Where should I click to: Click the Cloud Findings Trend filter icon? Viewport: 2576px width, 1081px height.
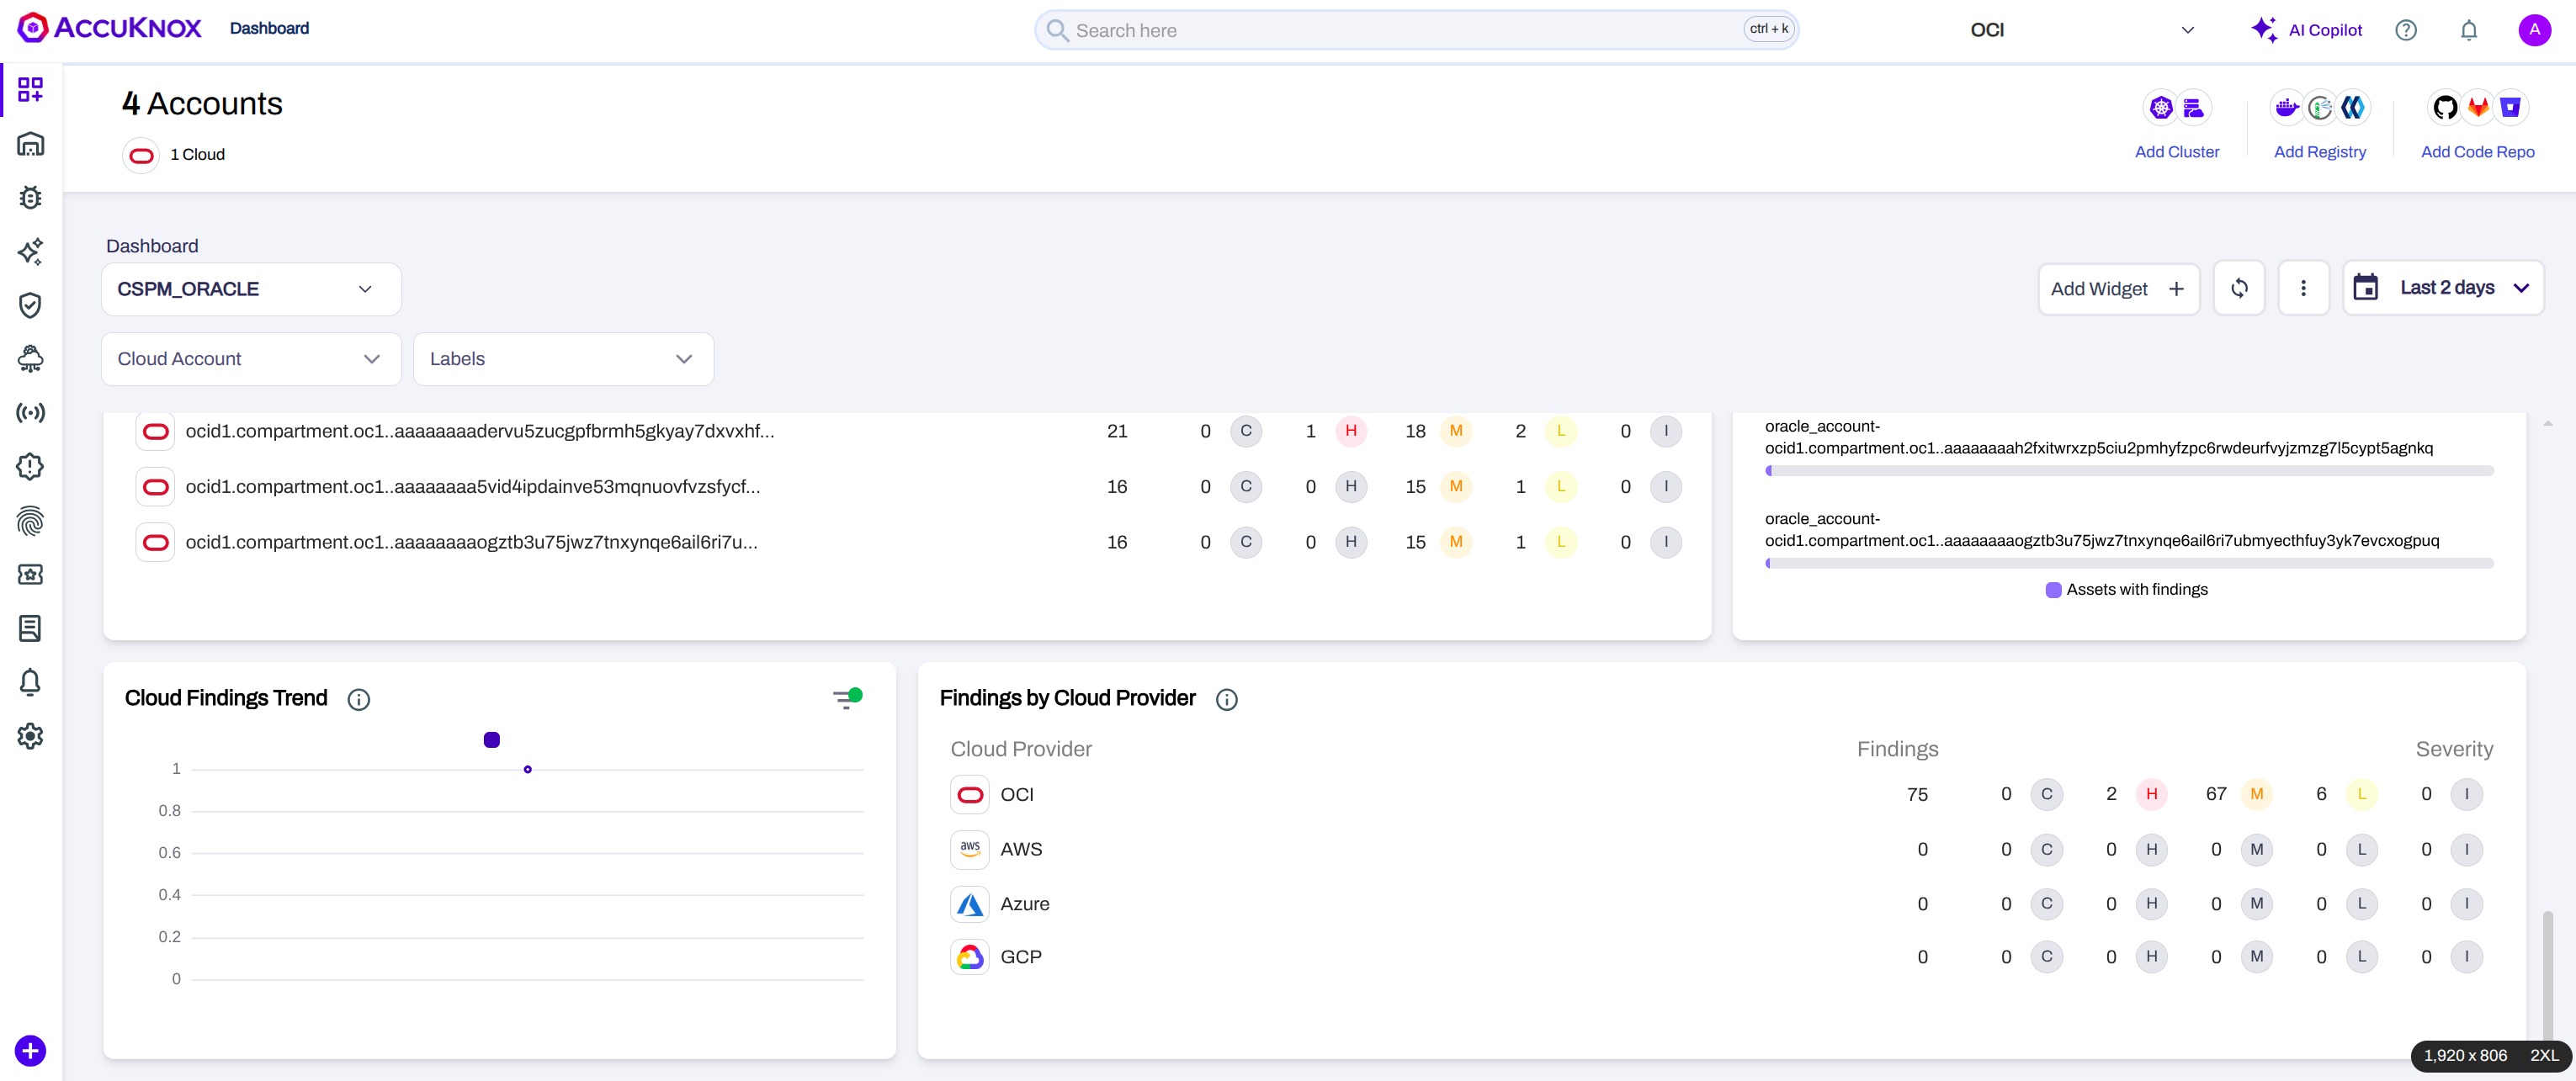click(x=846, y=699)
